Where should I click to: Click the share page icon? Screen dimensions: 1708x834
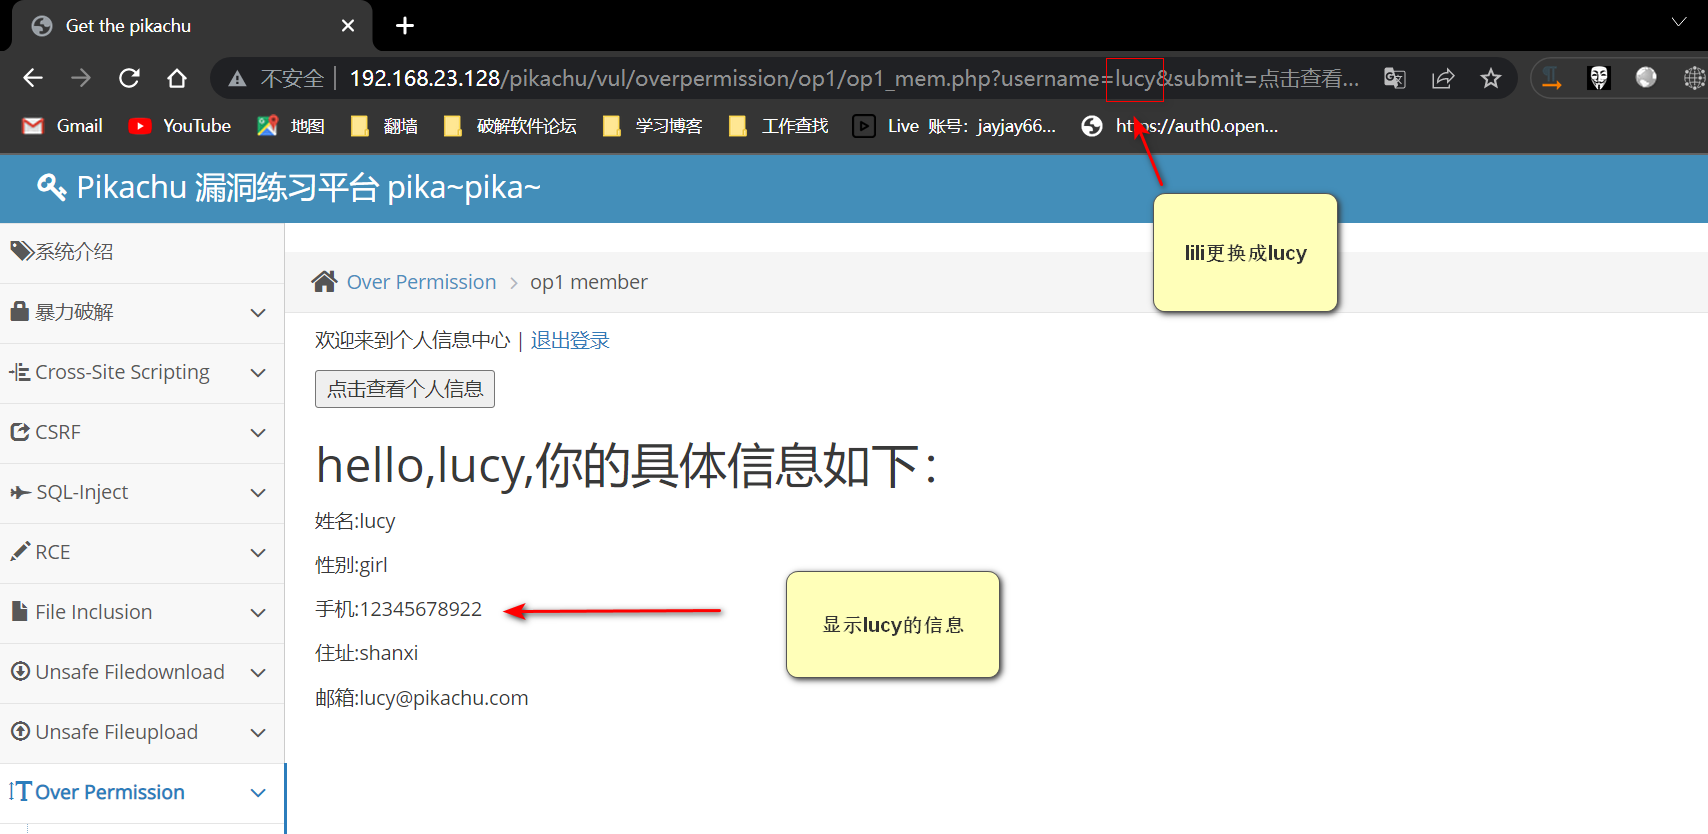[x=1443, y=78]
